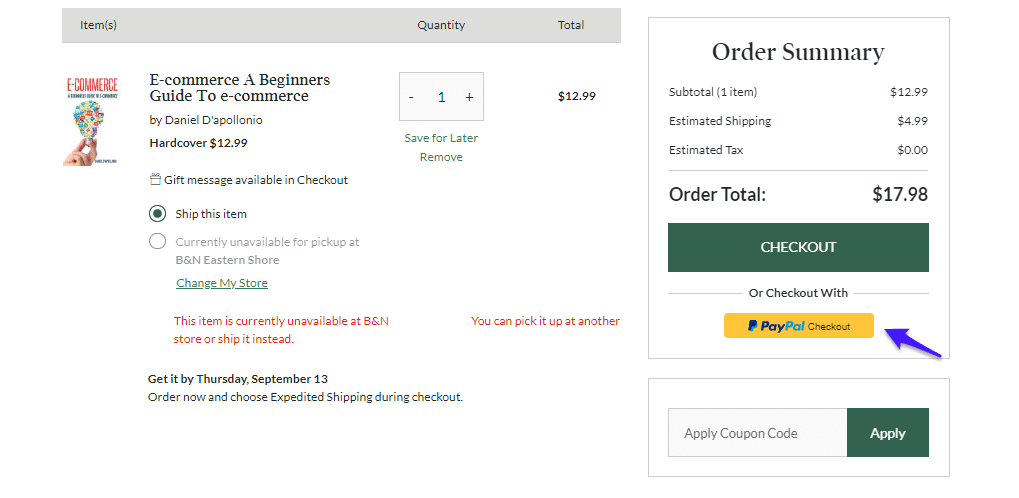Click the Order Total amount $17.98
This screenshot has height=498, width=1019.
[x=900, y=194]
